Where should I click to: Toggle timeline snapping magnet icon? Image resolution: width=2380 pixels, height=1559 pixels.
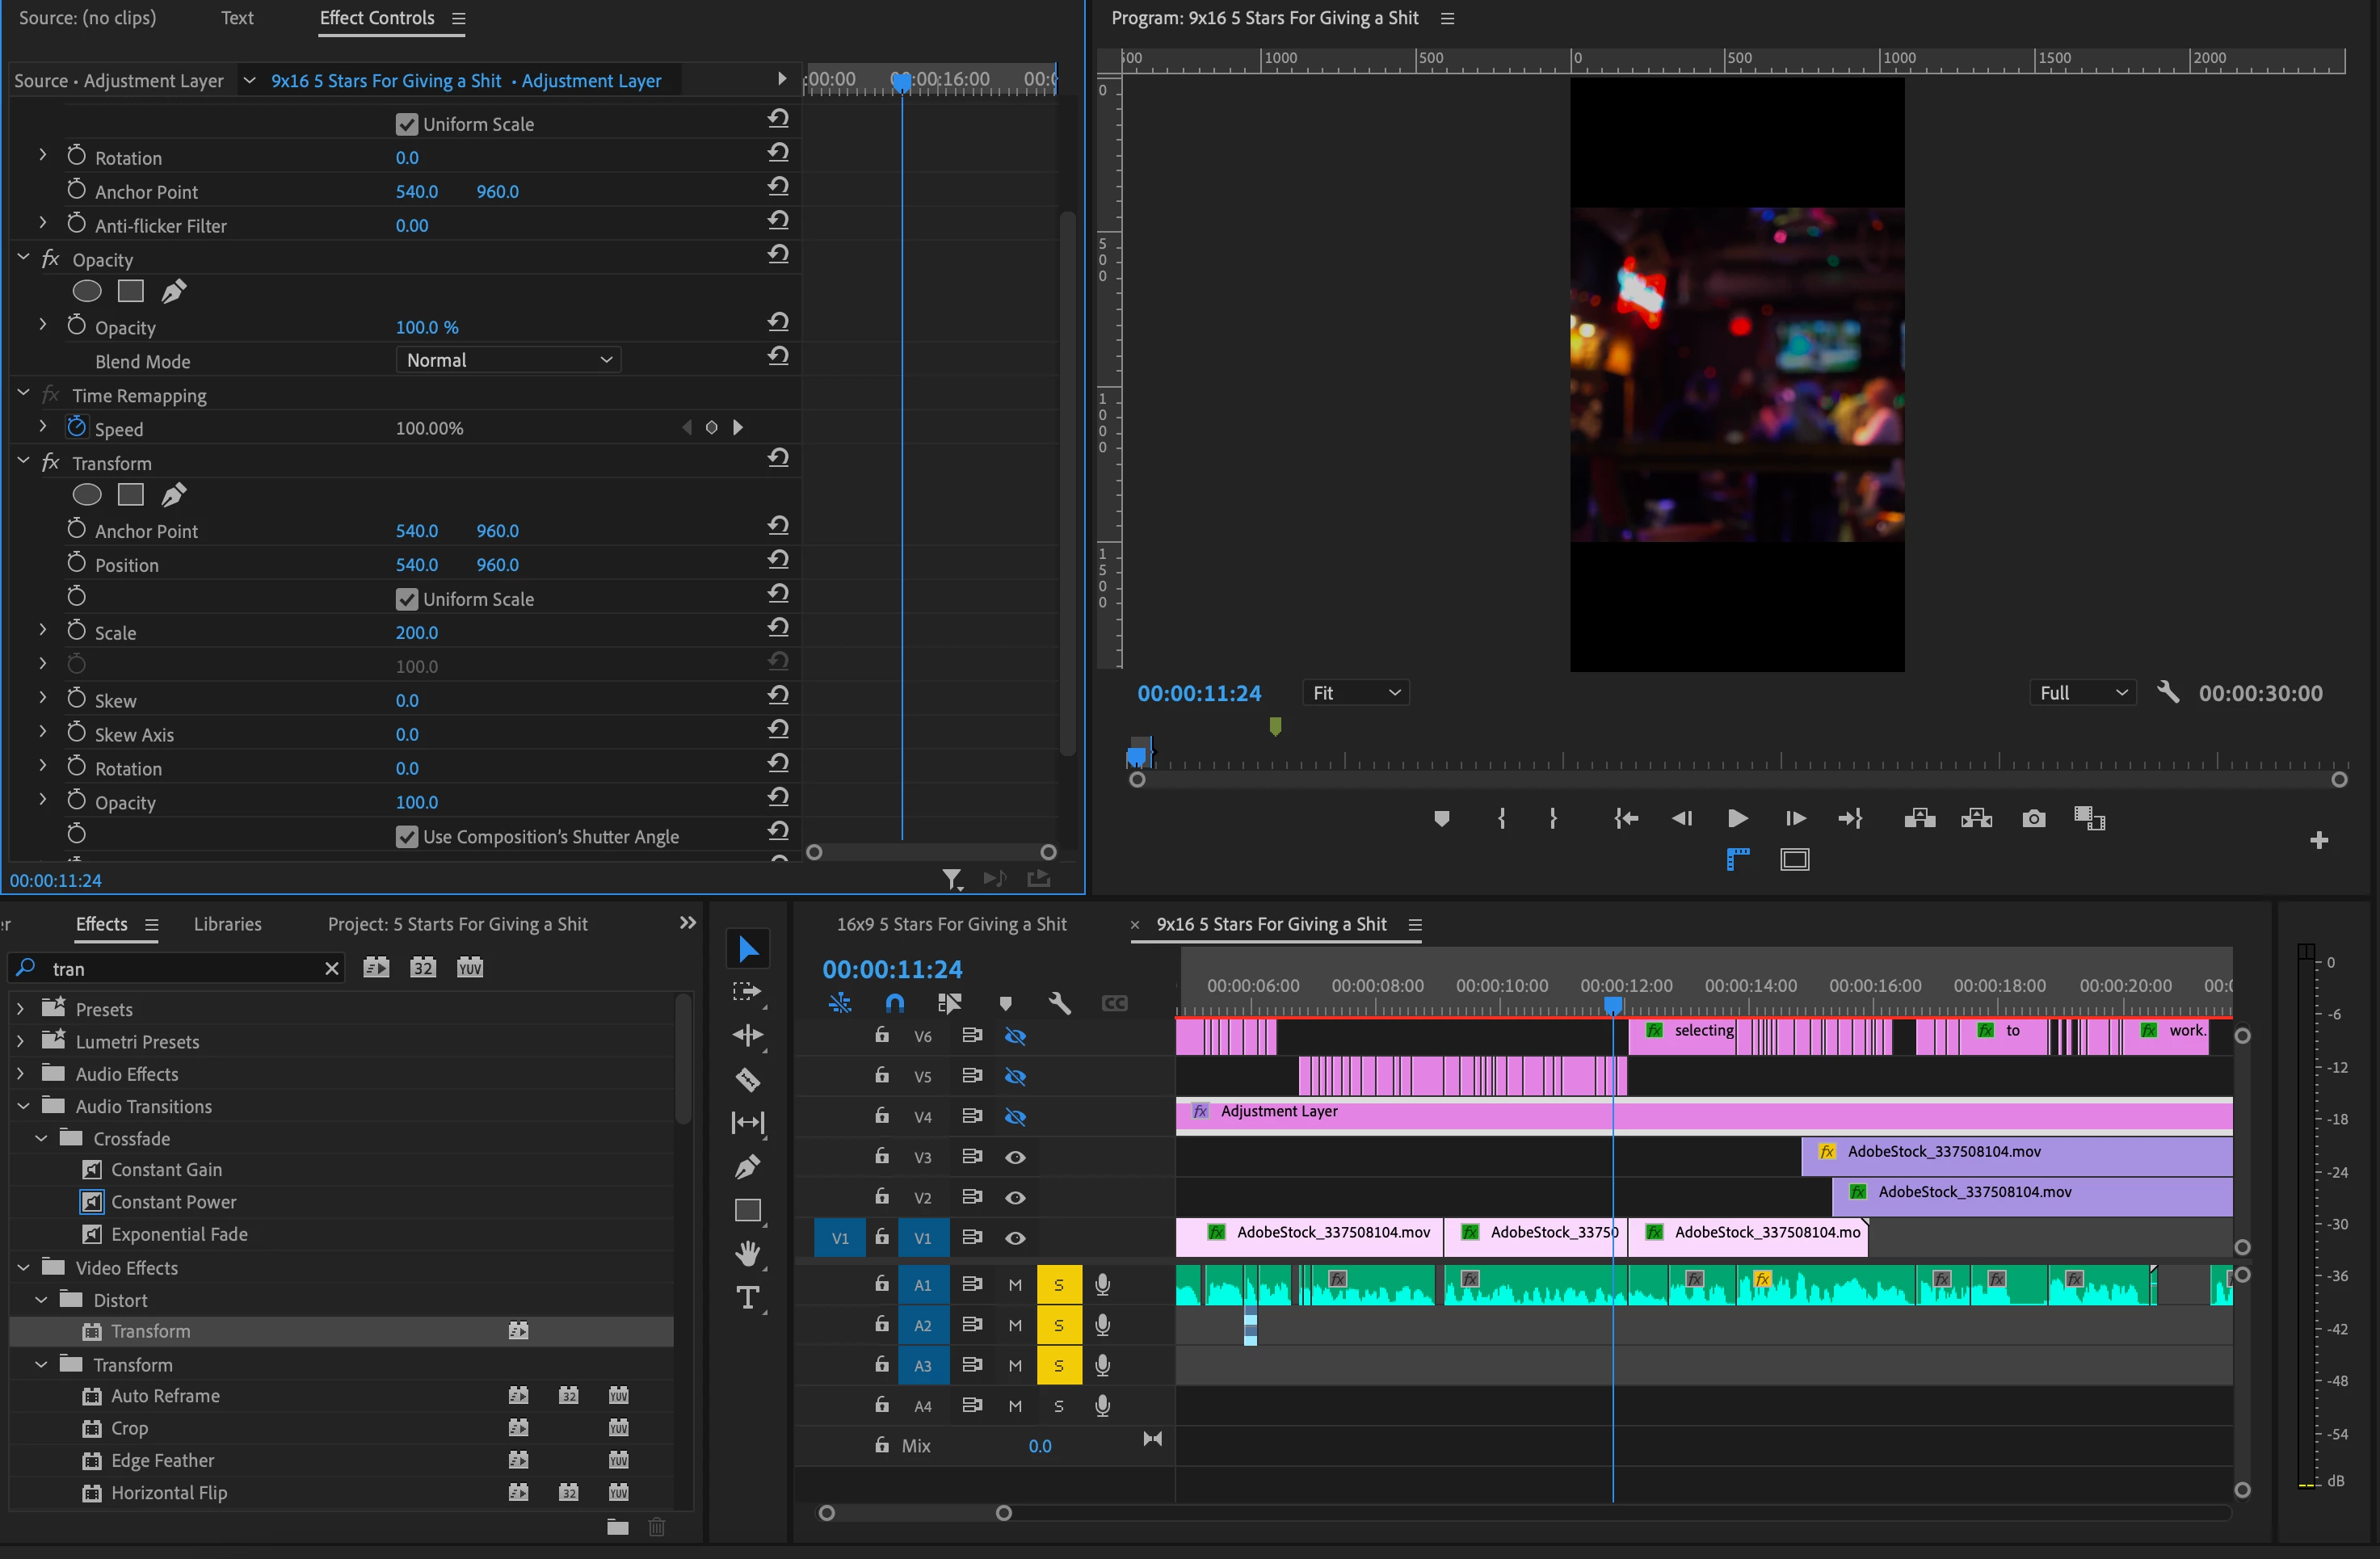click(x=895, y=1003)
